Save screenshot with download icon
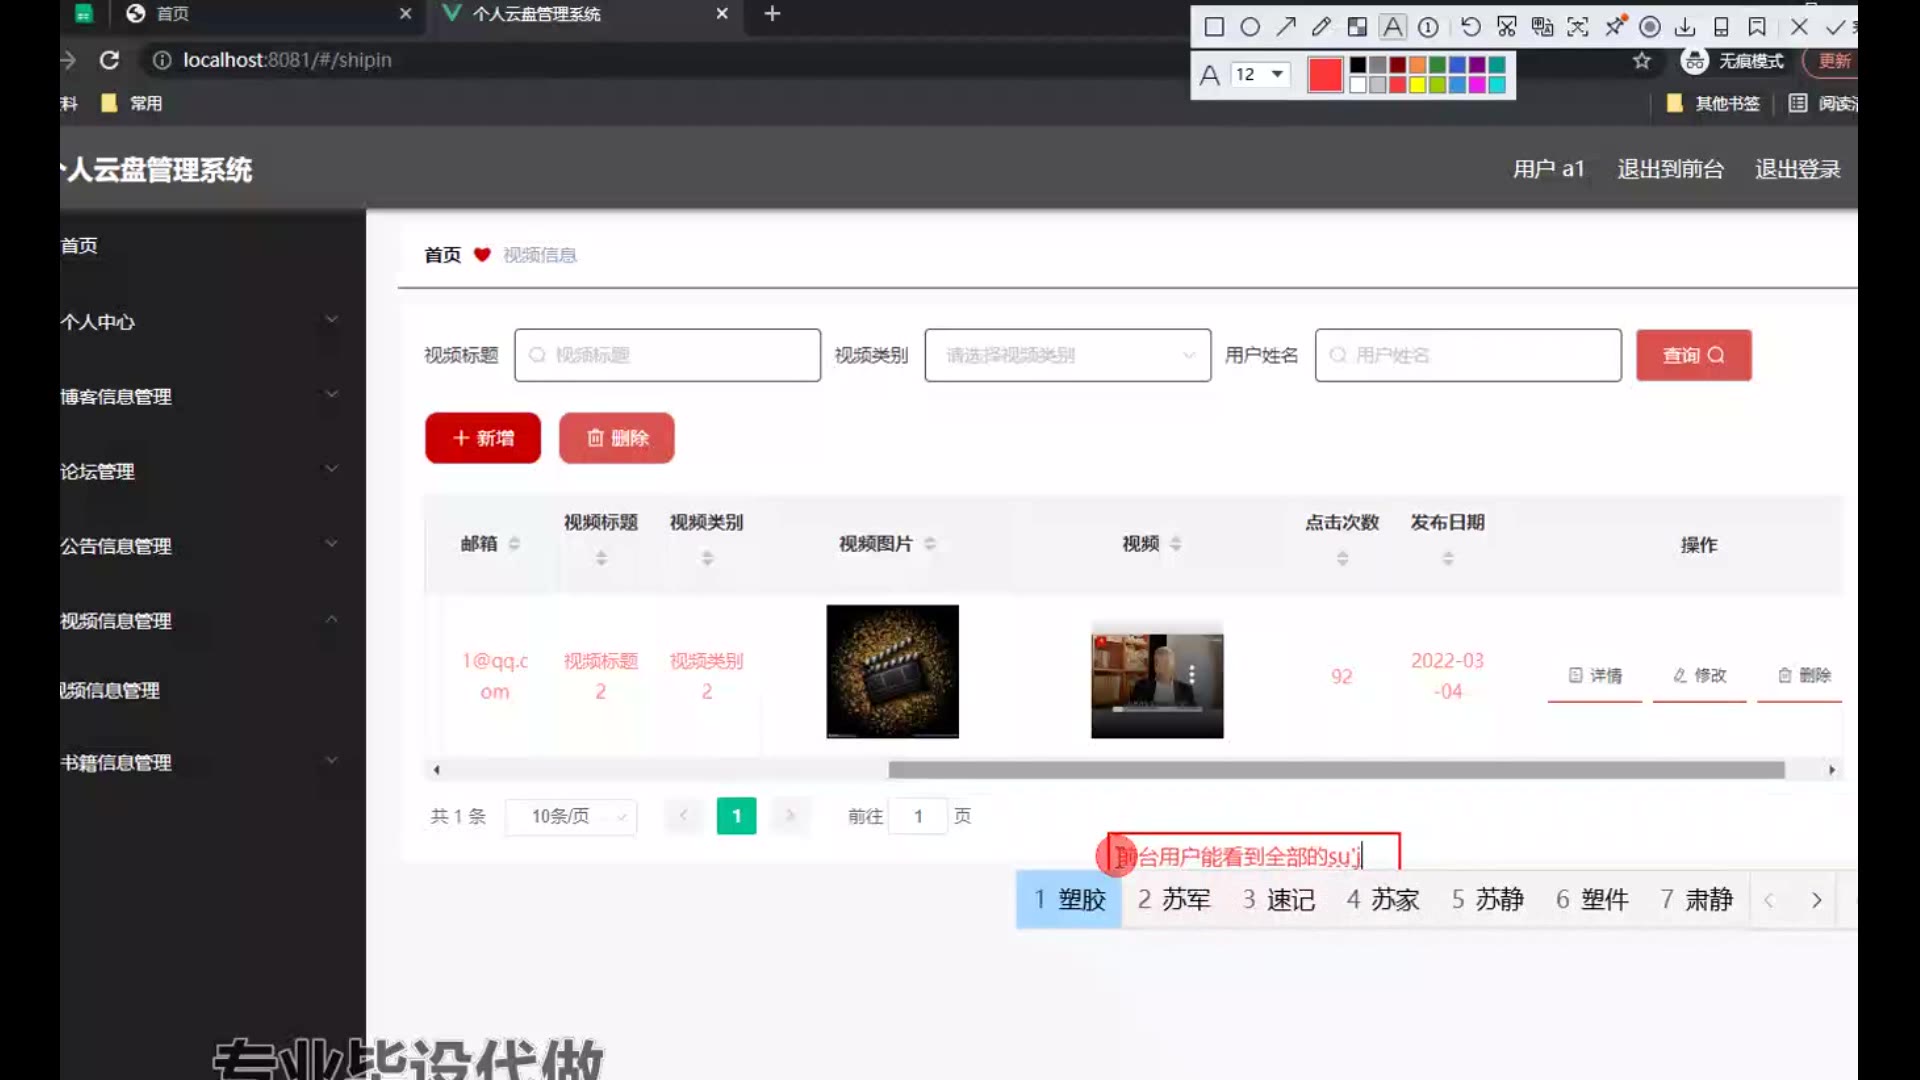Screen dimensions: 1920x1080 (1685, 27)
